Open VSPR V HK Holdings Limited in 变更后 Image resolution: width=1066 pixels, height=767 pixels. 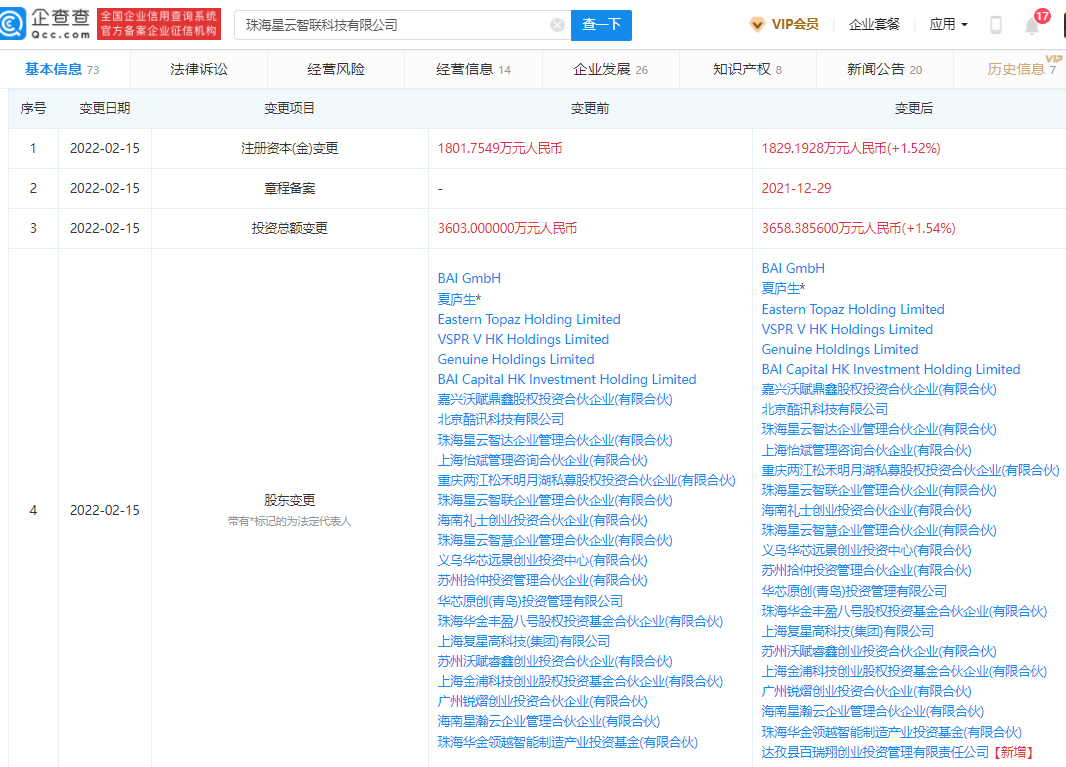(x=847, y=329)
